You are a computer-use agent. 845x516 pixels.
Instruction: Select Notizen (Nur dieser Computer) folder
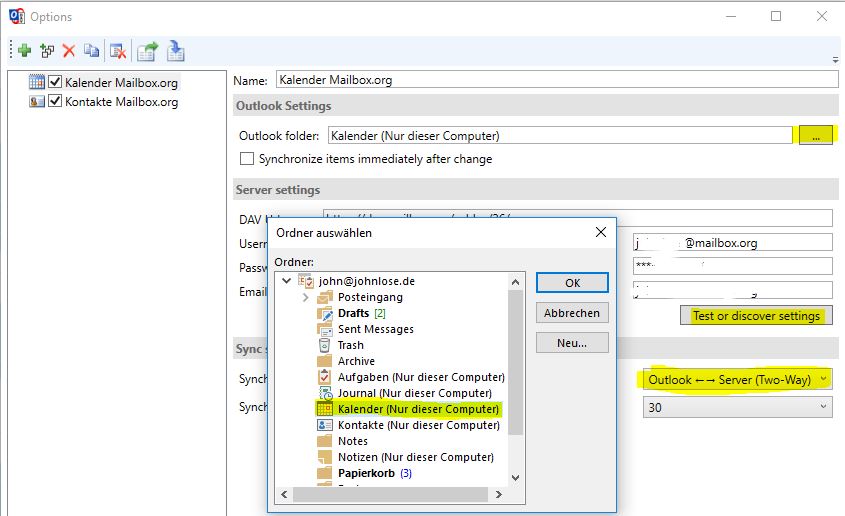coord(415,457)
